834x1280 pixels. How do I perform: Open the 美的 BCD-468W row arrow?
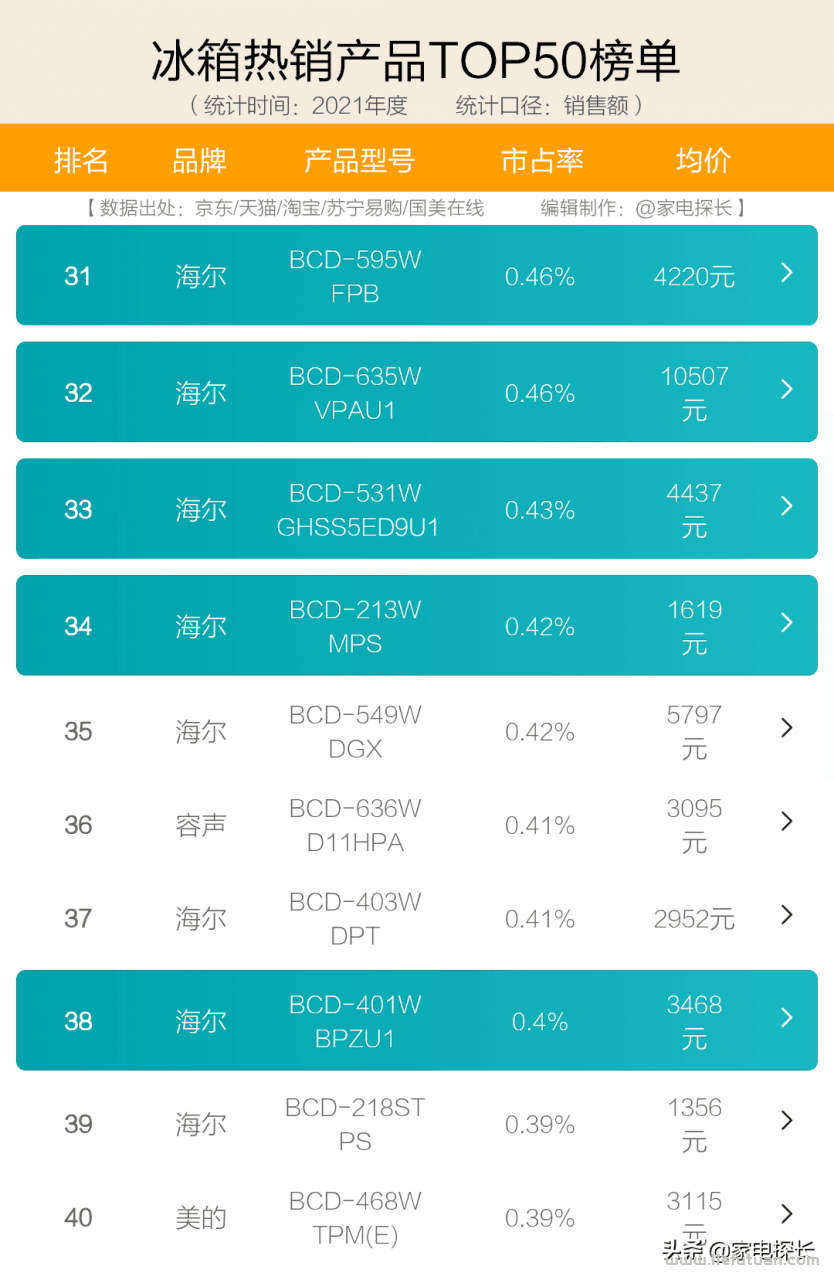(787, 1214)
